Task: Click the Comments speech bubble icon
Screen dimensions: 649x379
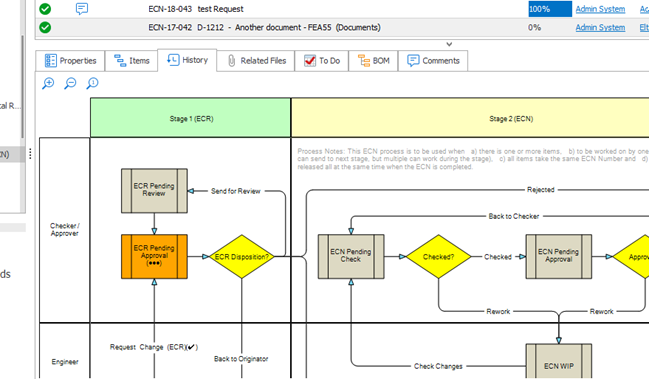Action: (413, 61)
